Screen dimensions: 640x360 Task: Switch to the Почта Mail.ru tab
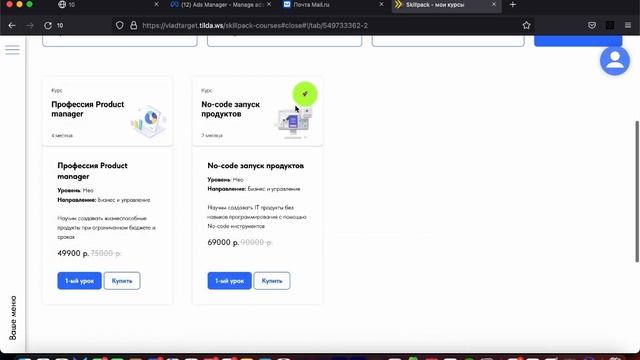click(333, 4)
